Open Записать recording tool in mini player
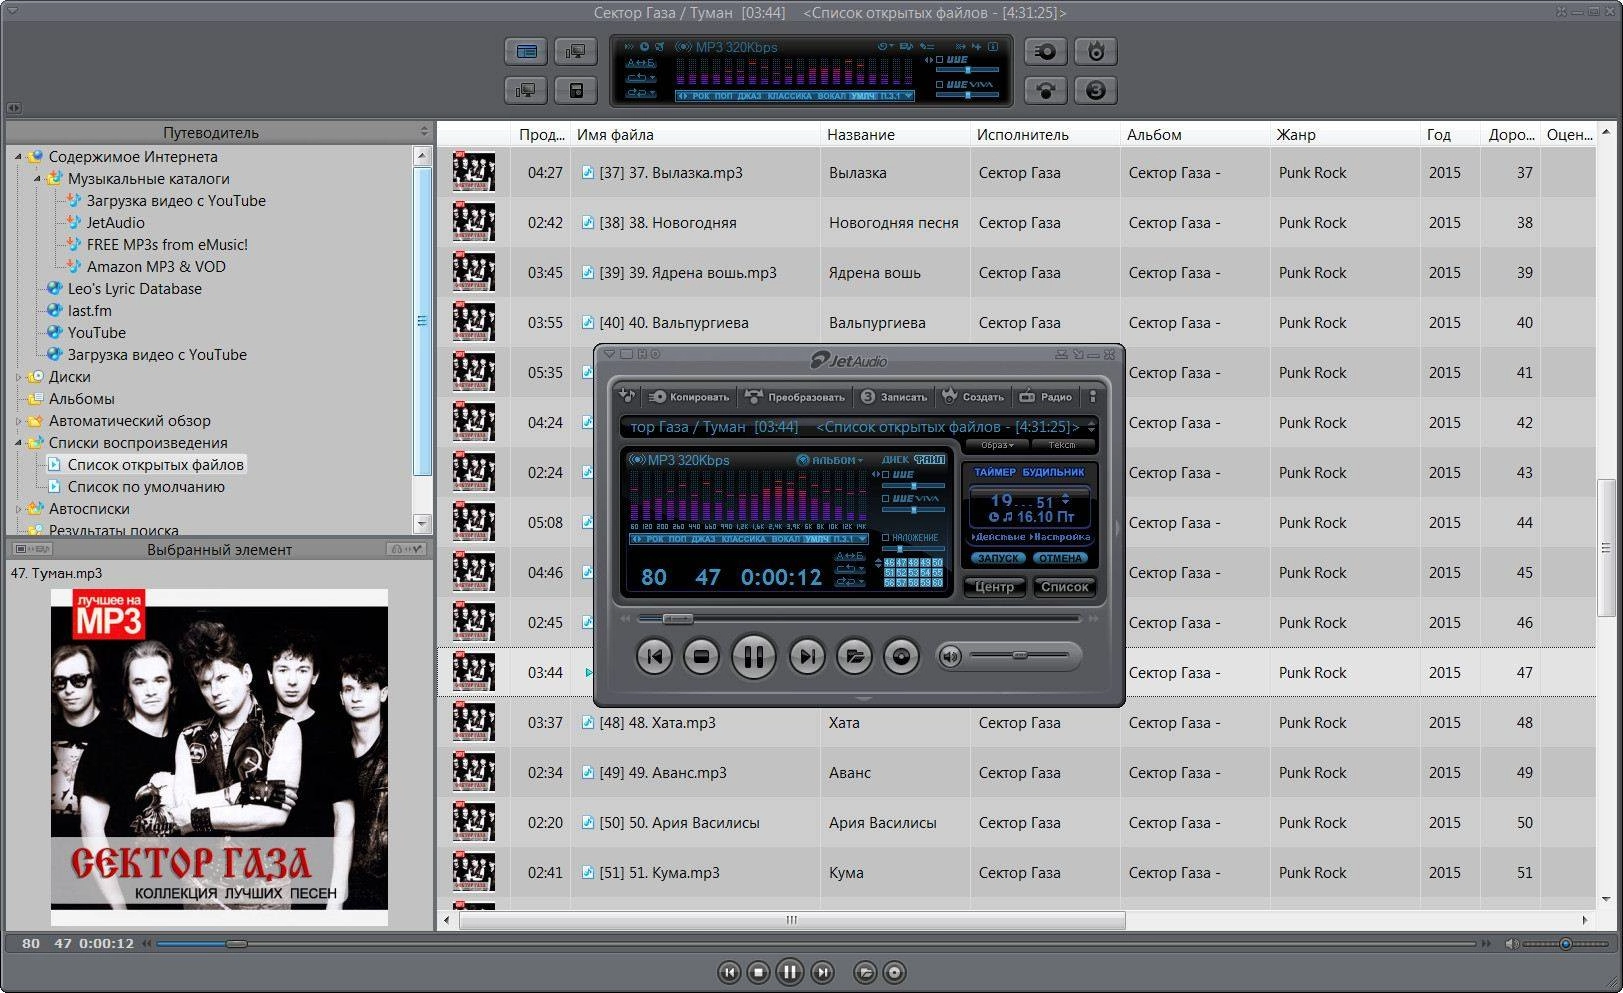 pos(893,397)
